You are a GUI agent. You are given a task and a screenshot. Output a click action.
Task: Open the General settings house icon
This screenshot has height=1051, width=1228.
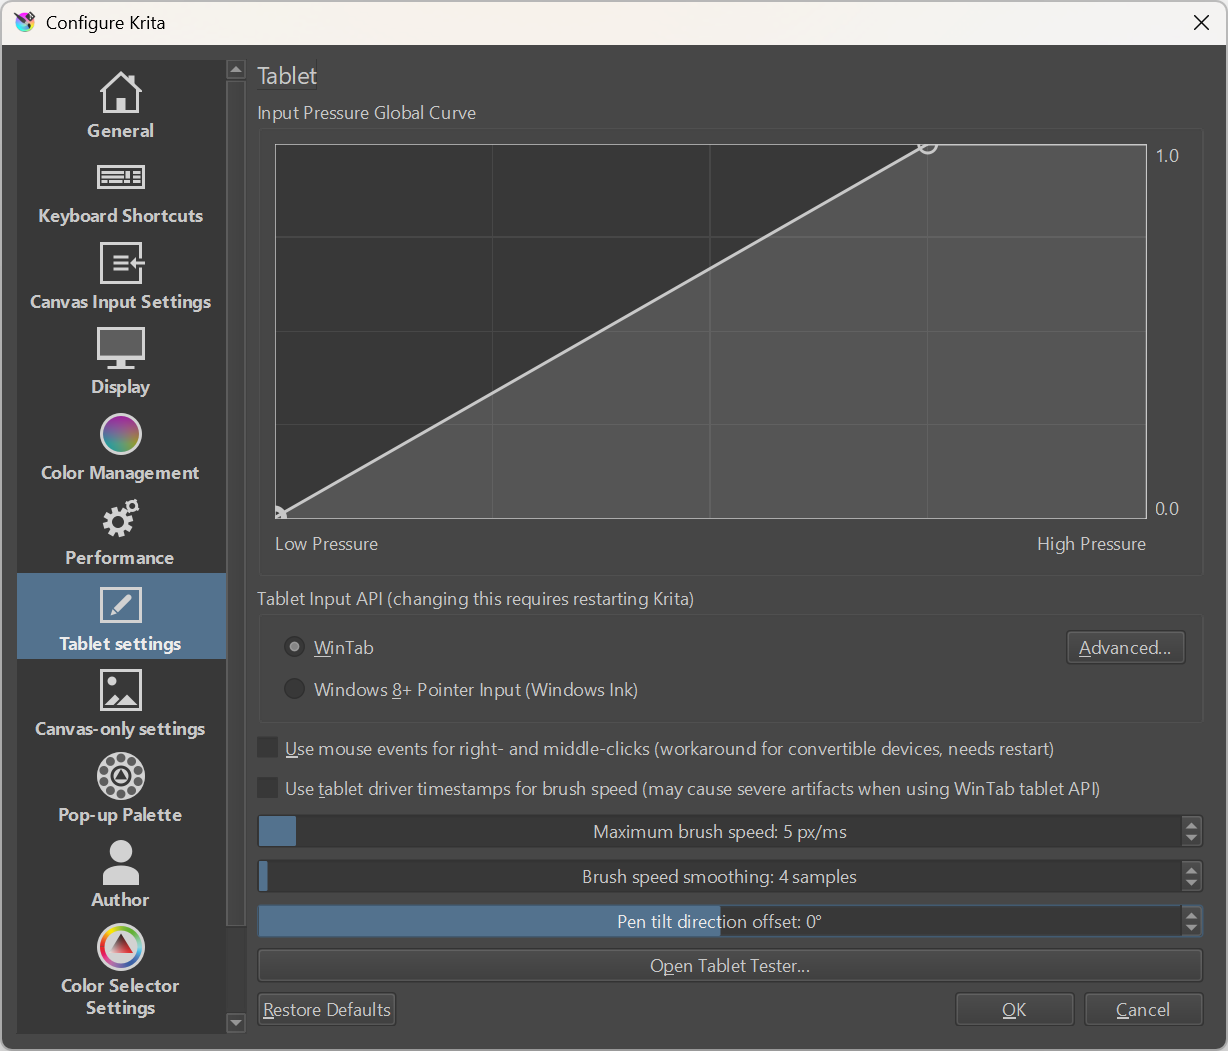121,92
